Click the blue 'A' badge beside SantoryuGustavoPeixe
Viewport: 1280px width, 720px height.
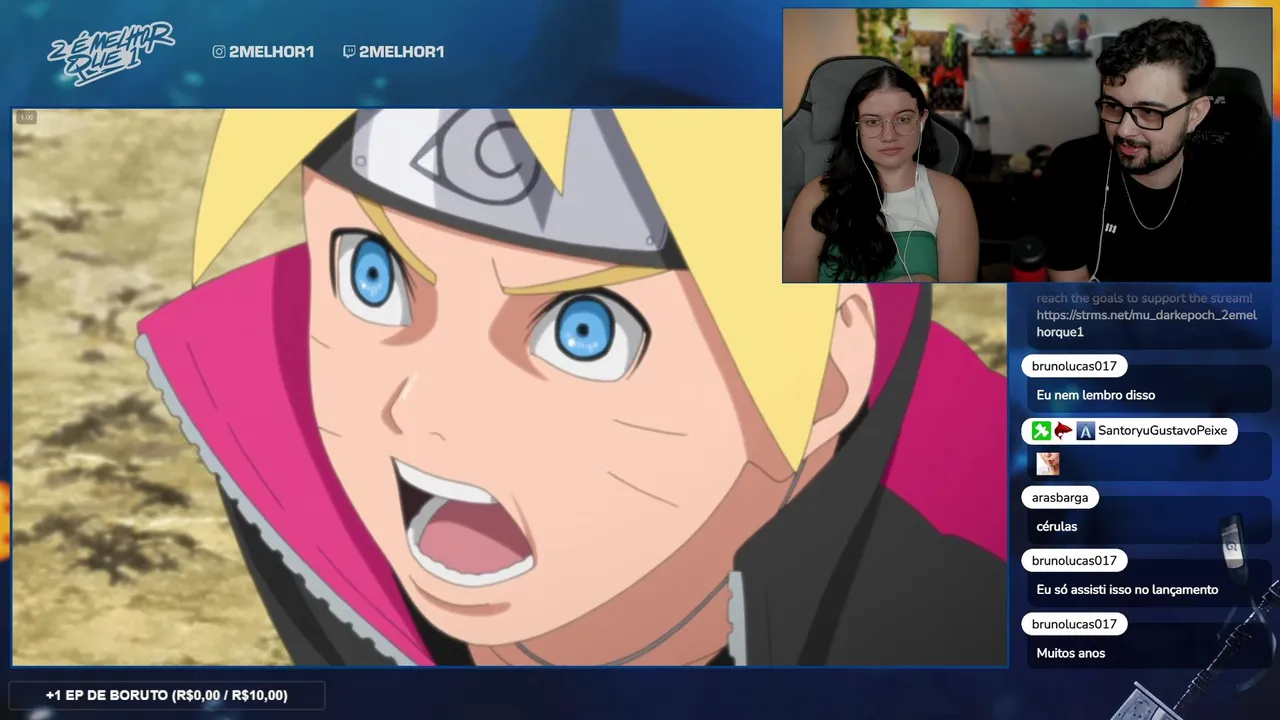(x=1085, y=431)
